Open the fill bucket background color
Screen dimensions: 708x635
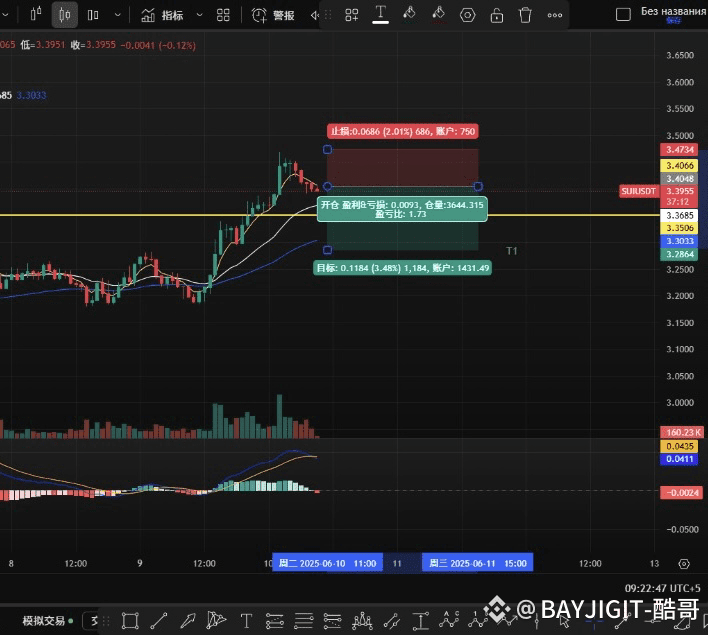(x=410, y=14)
